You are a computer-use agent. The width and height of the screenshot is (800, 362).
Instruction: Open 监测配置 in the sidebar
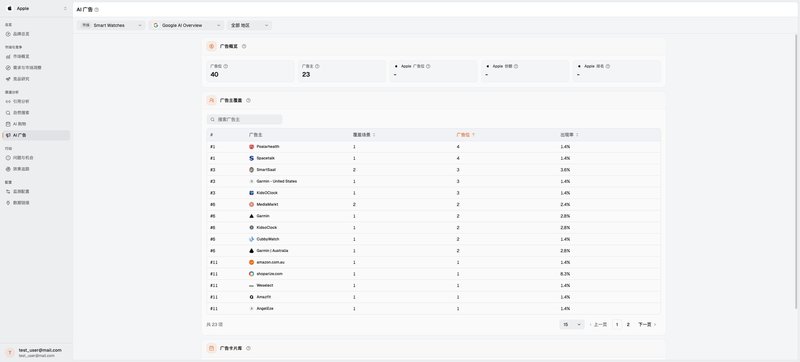pyautogui.click(x=36, y=192)
